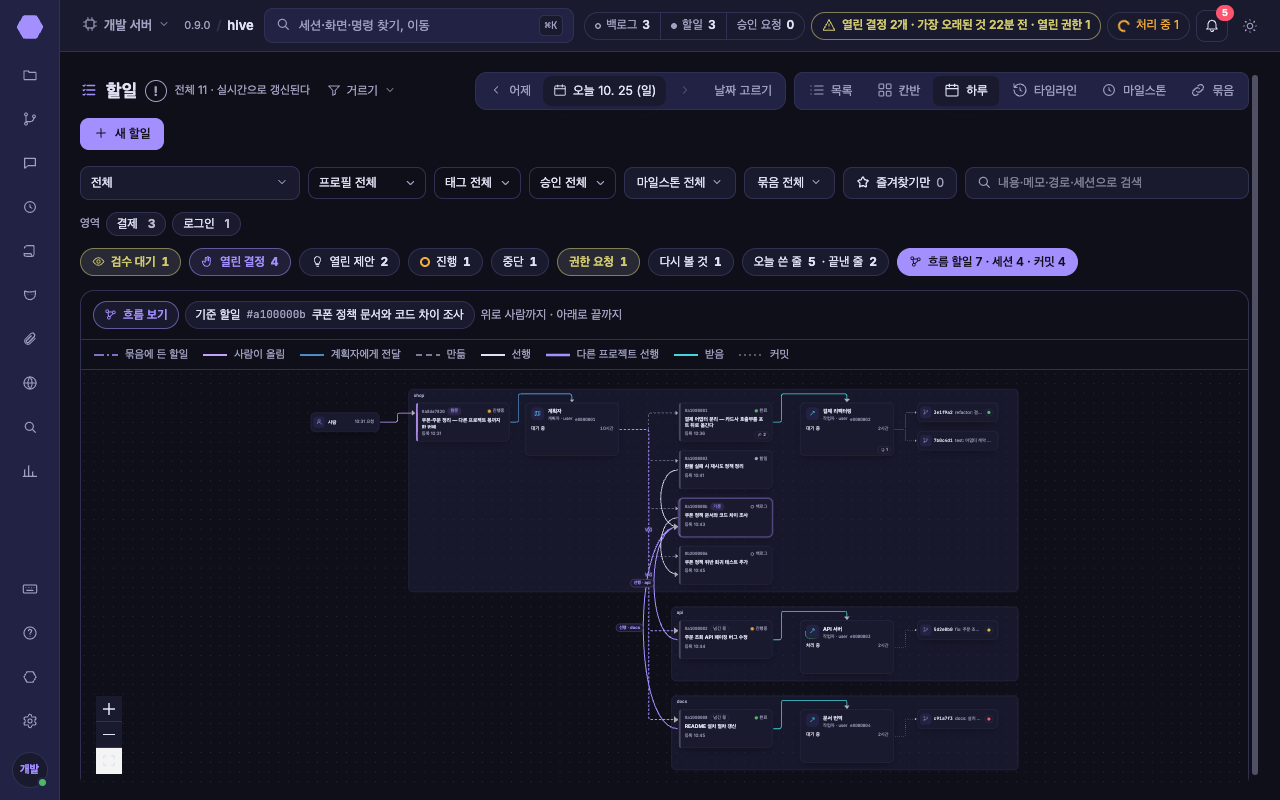Click the 새 할일 button
1280x800 pixels.
tap(122, 134)
